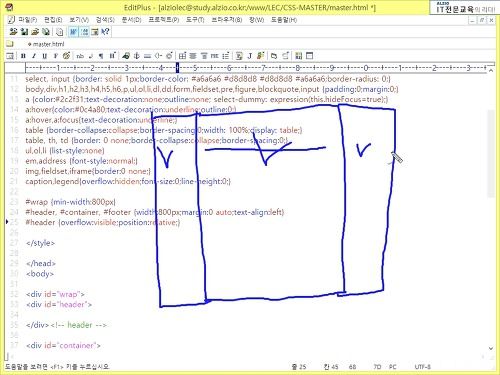
Task: Insert line break icon after nb
Action: 90,56
